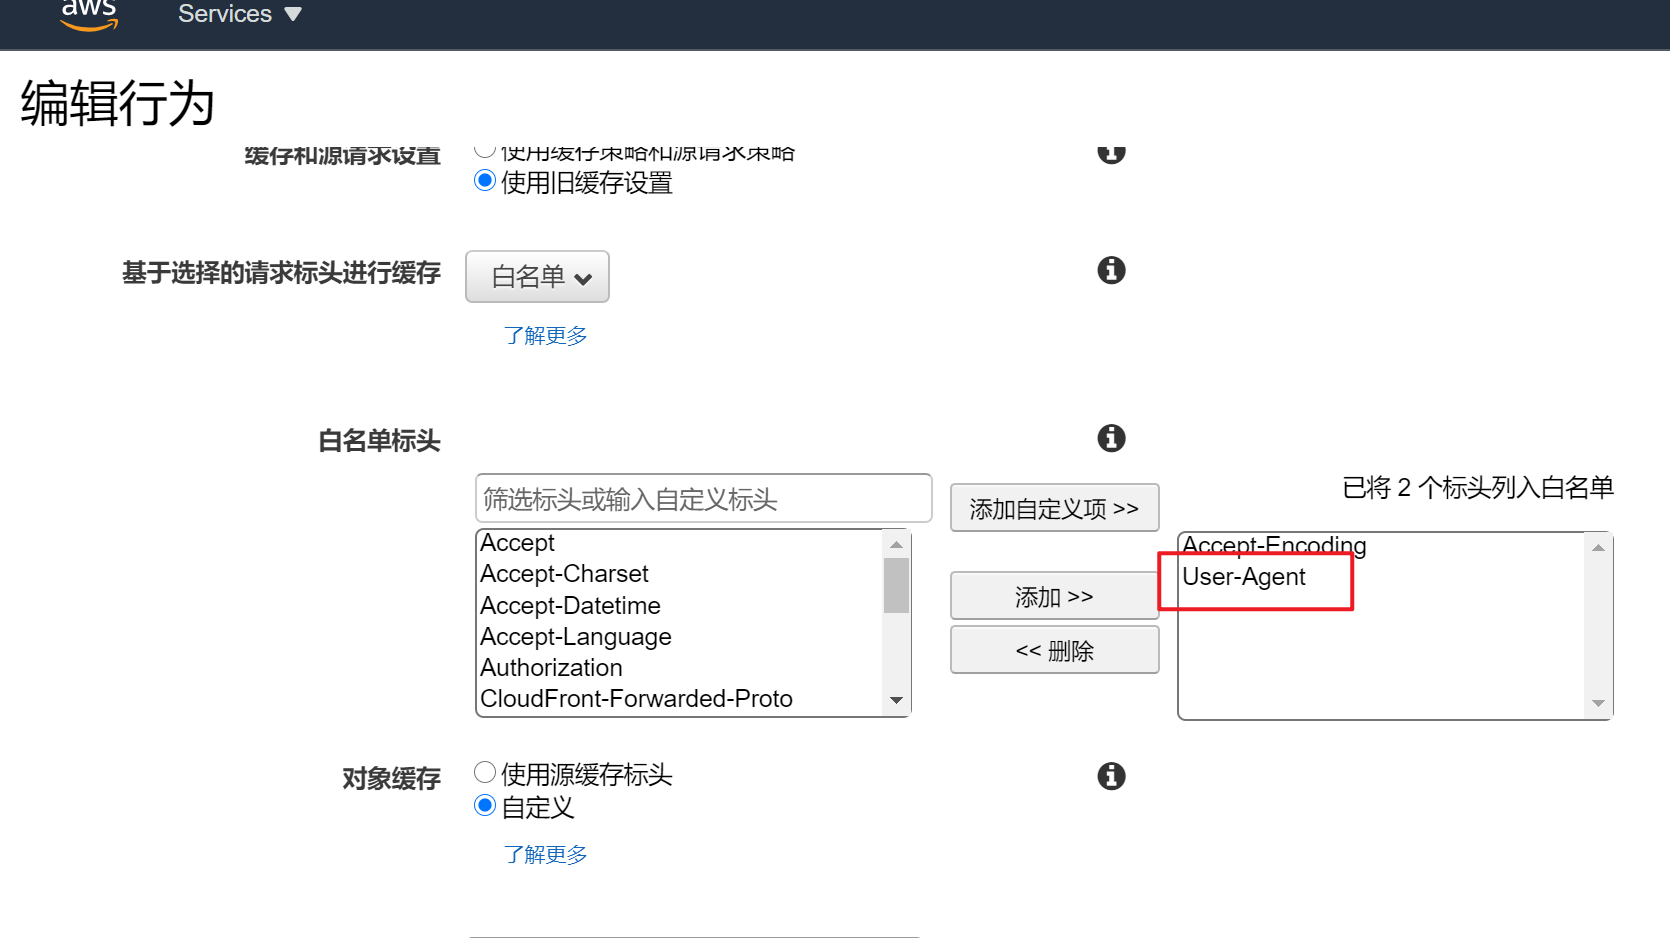Select 使用源缓存标头 radio option
Screen dimensions: 1670x938
pyautogui.click(x=485, y=772)
